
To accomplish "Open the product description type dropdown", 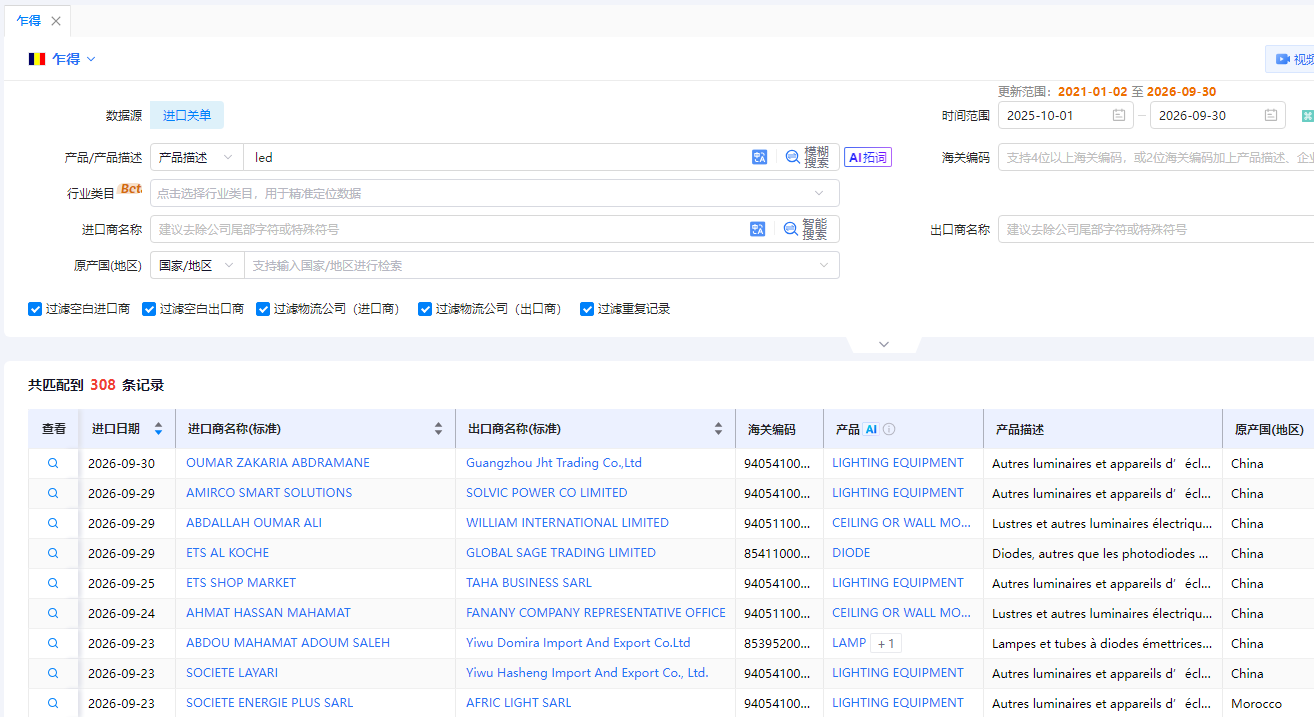I will pyautogui.click(x=197, y=157).
